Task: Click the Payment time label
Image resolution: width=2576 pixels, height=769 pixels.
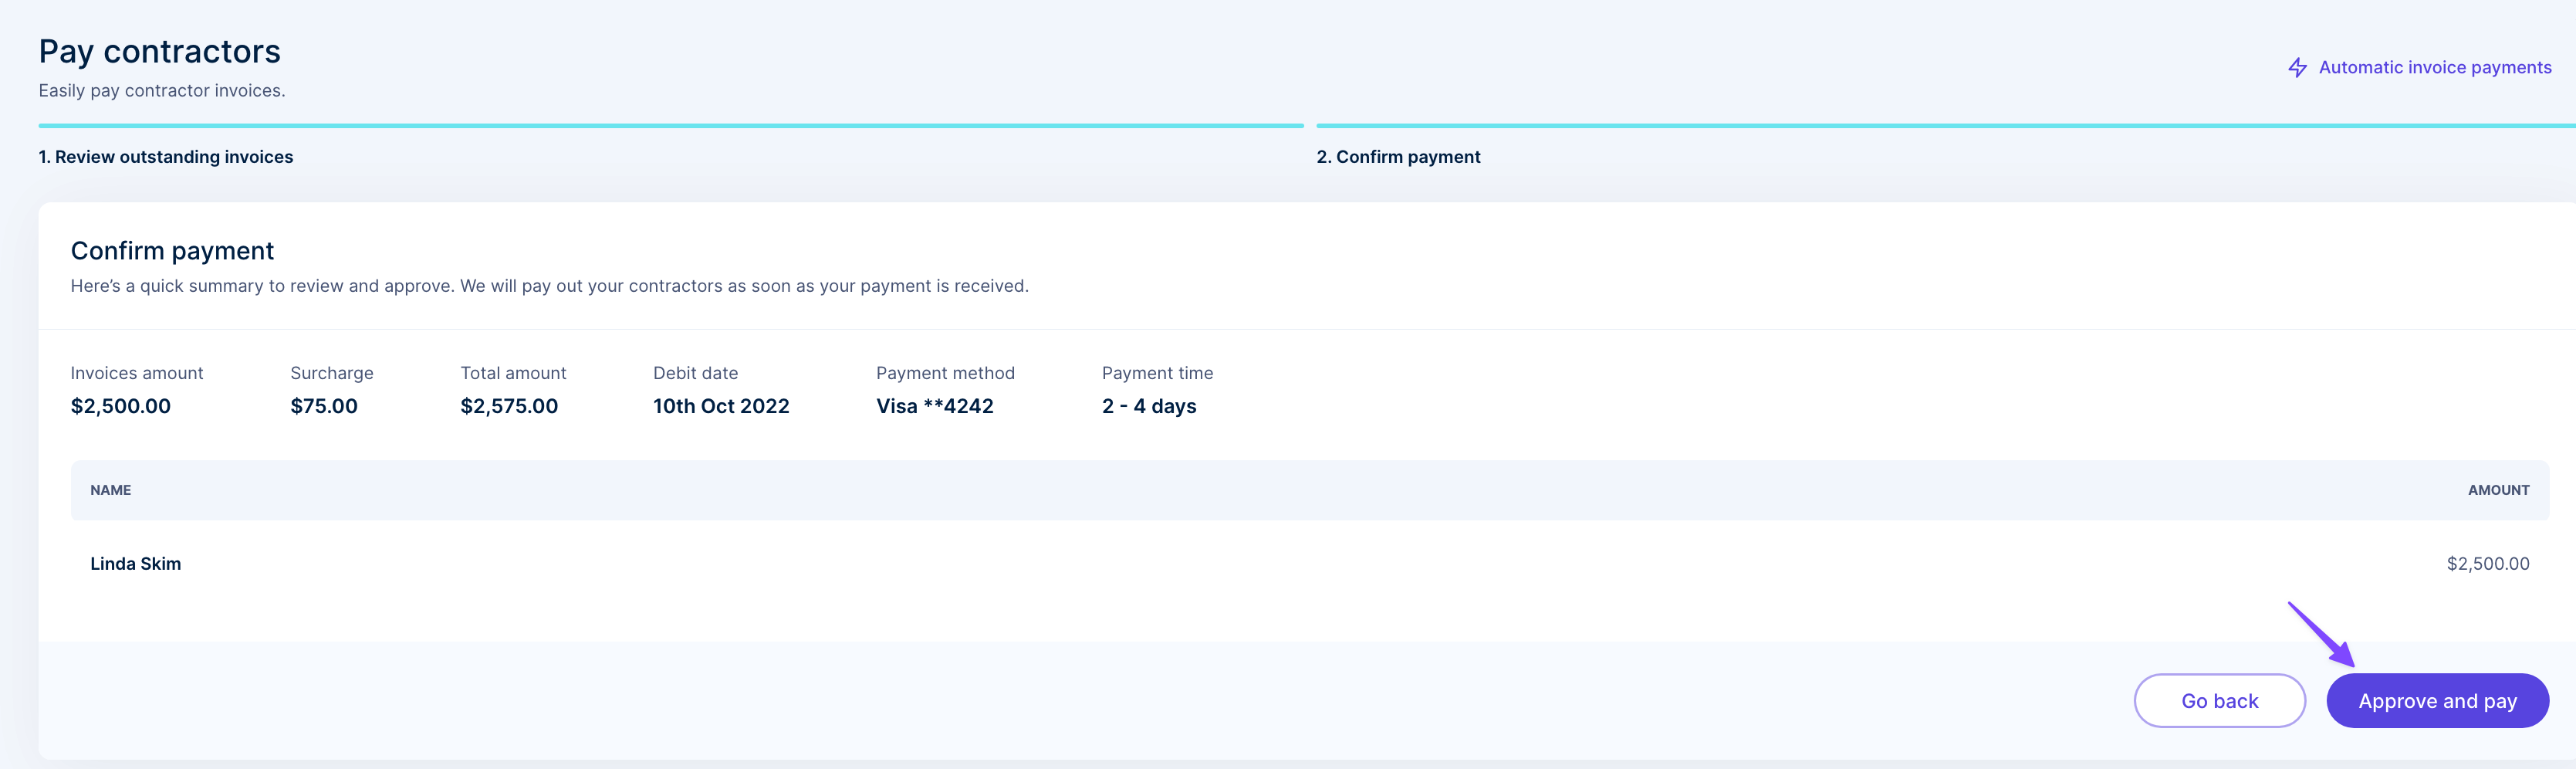Action: click(x=1157, y=373)
